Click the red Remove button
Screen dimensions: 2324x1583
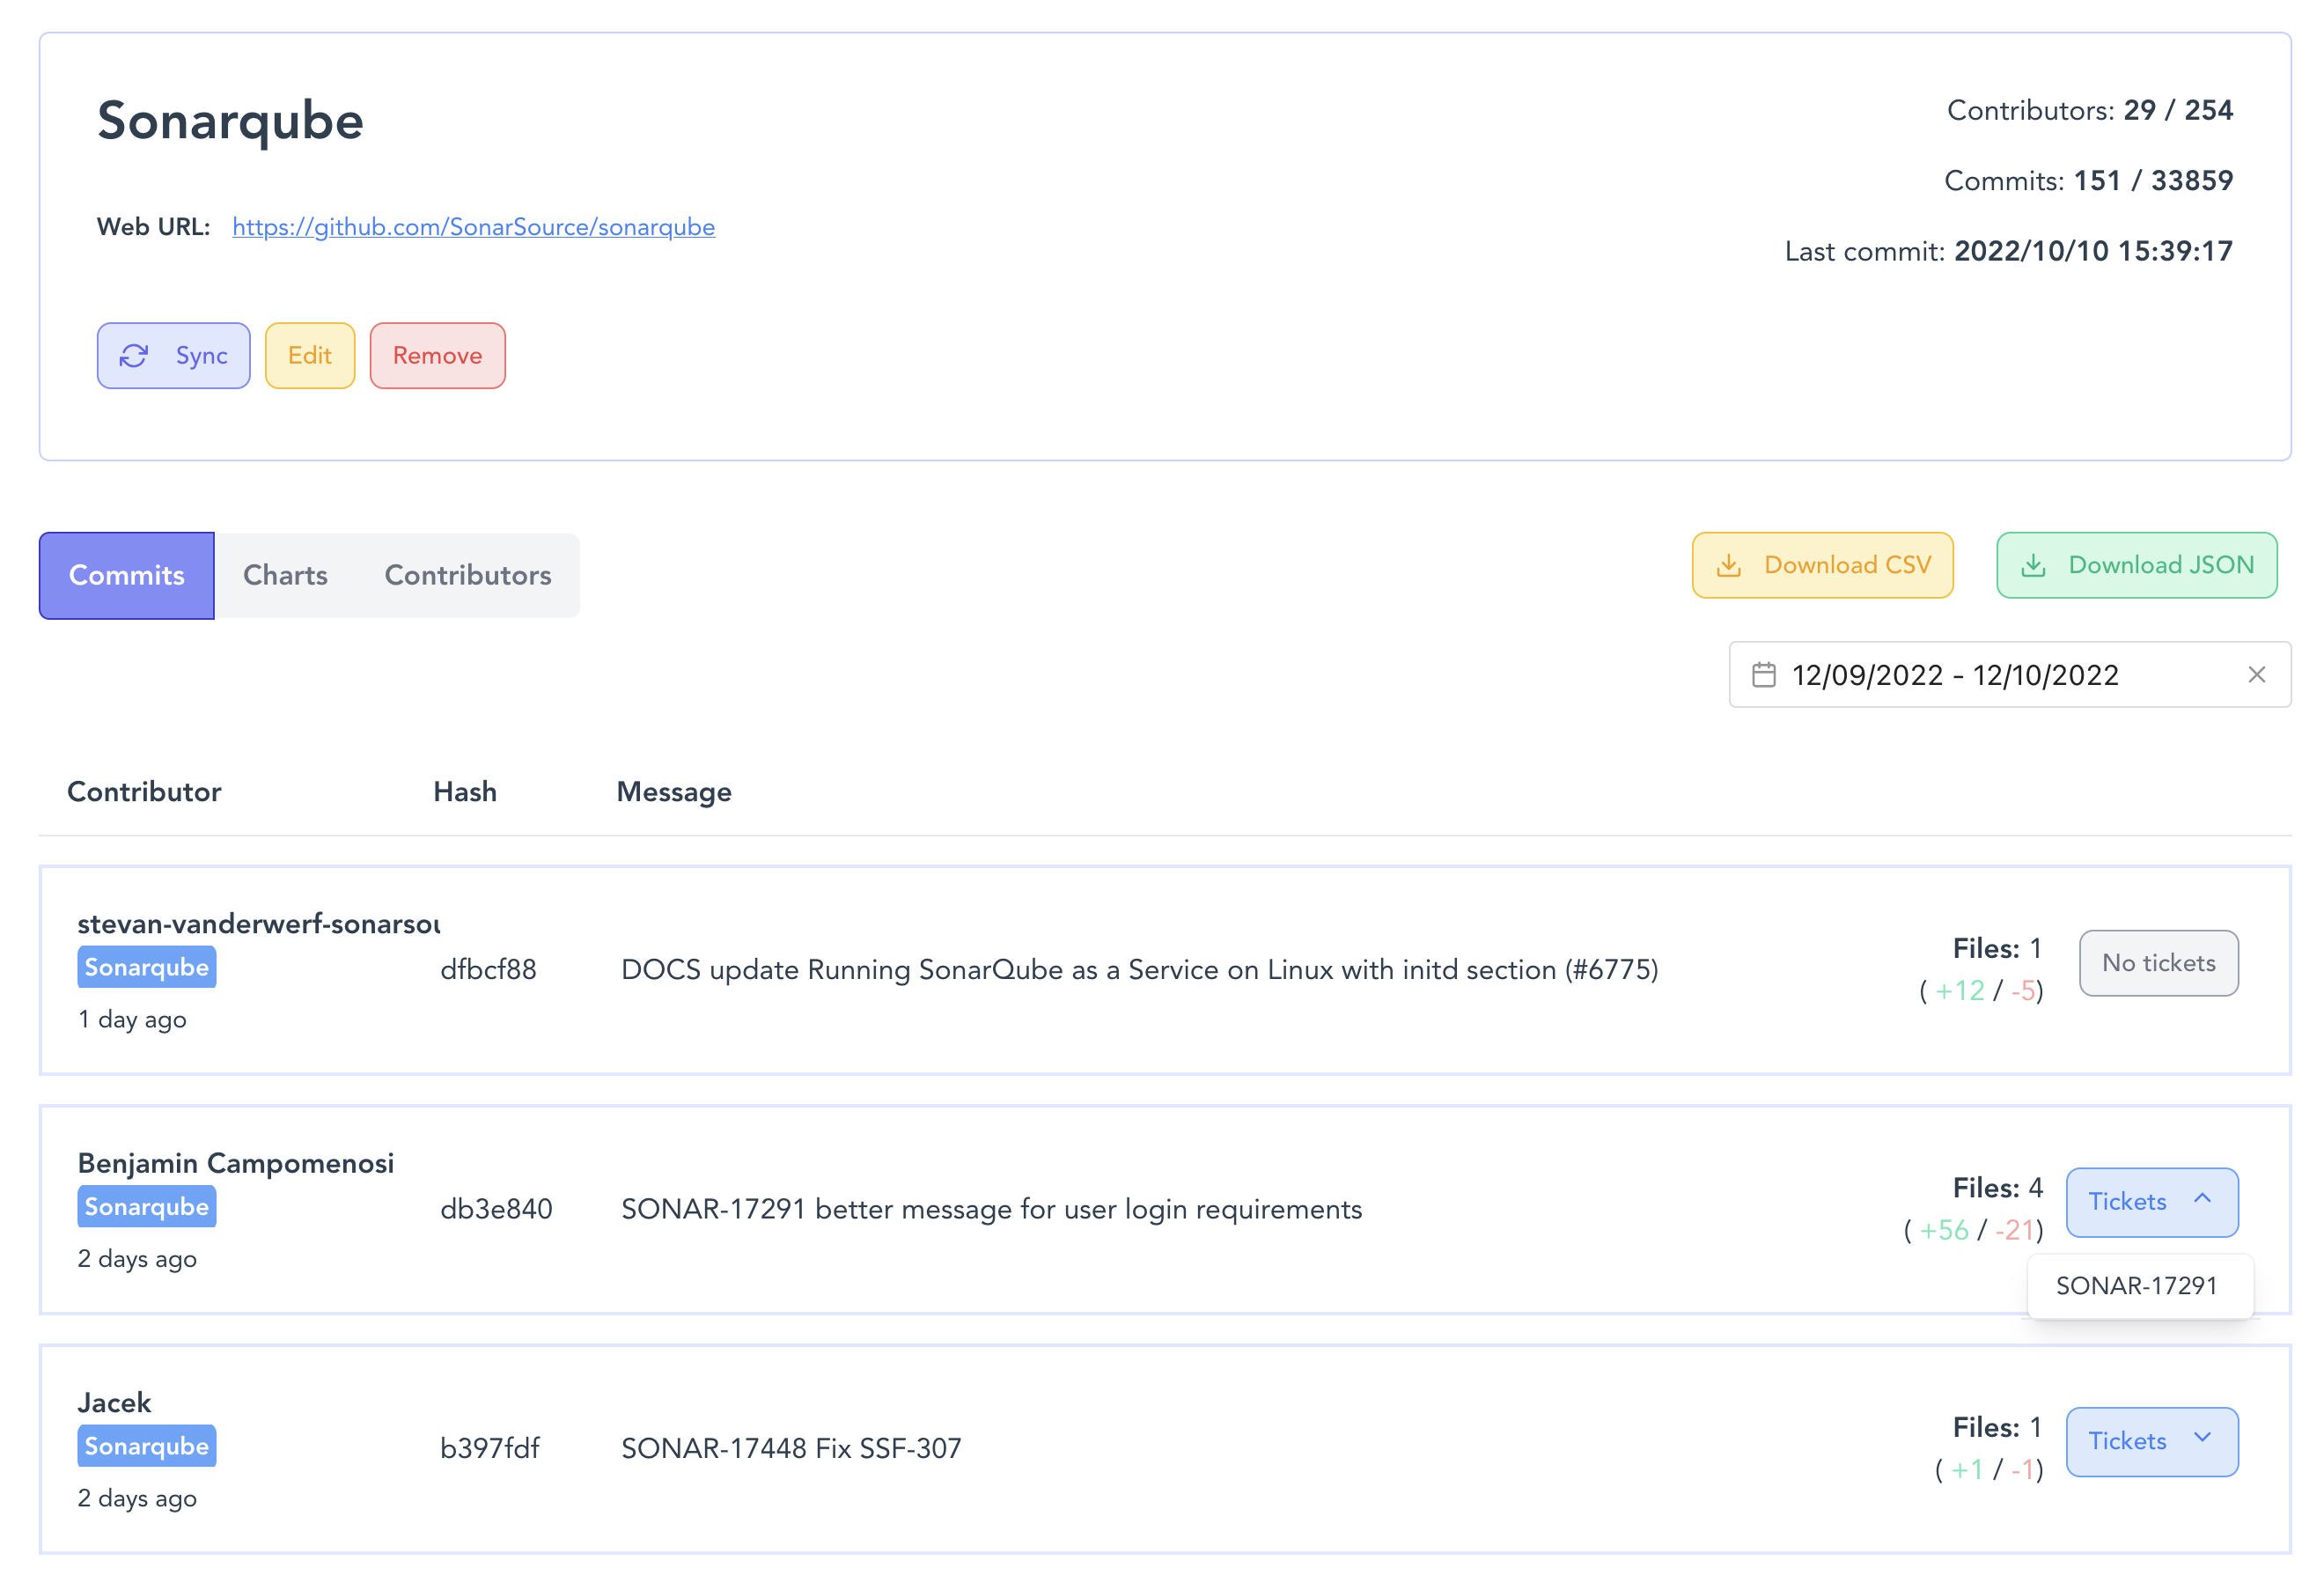coord(437,356)
